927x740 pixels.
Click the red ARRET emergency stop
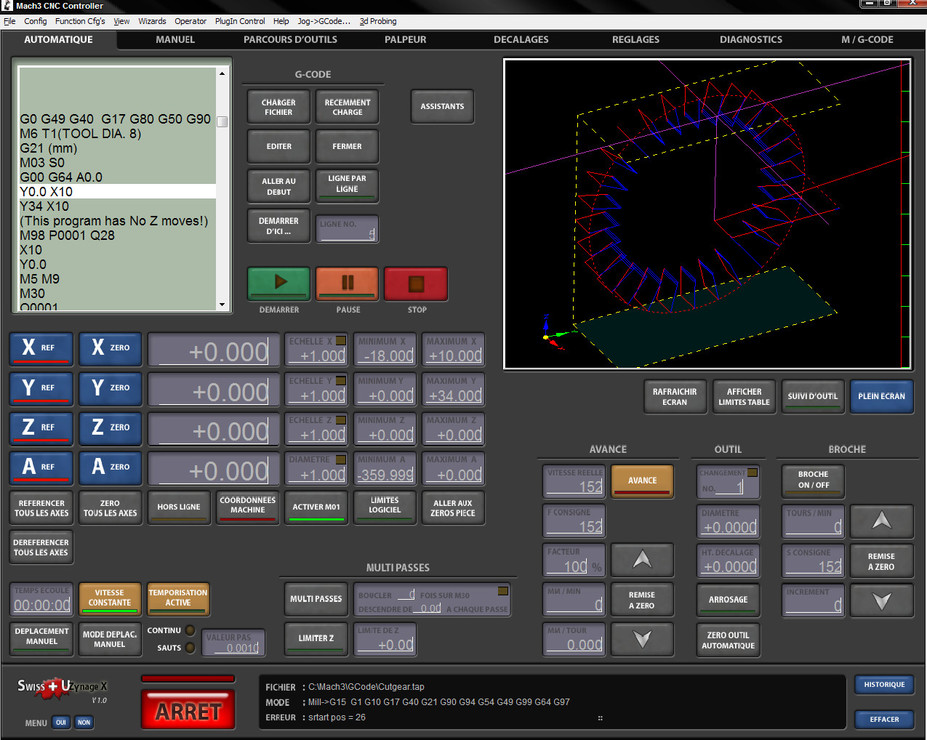[188, 711]
